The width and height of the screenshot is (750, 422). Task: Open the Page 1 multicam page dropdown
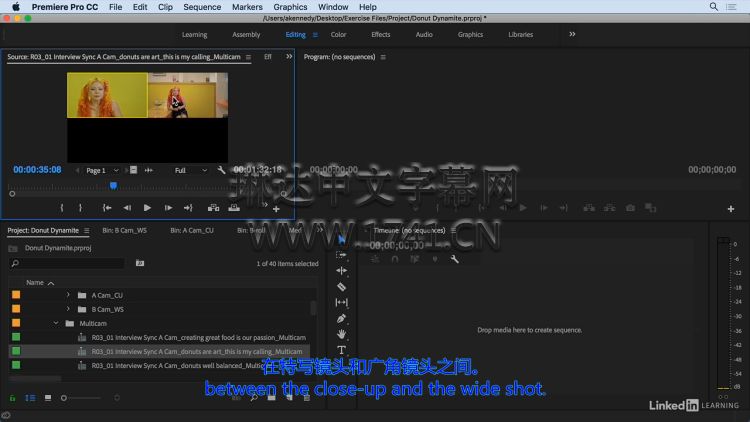click(102, 170)
